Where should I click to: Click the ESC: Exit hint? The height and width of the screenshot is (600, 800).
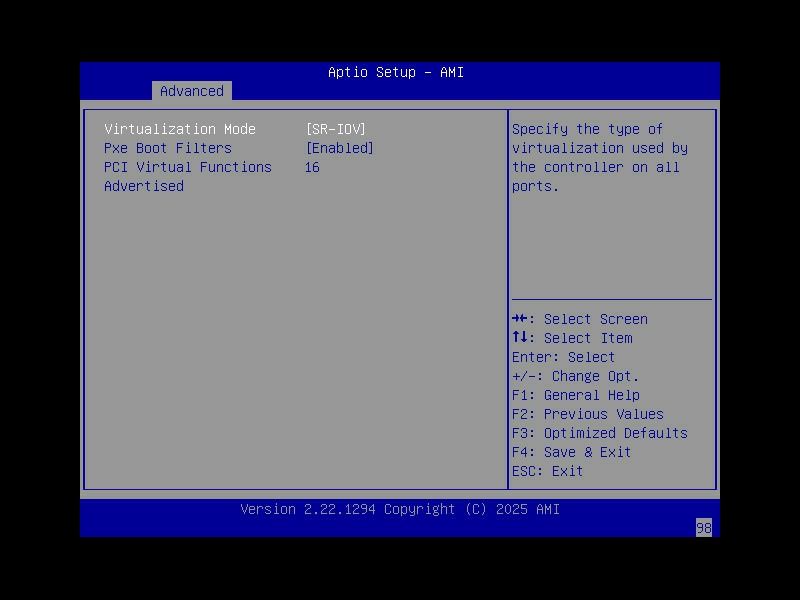[x=547, y=471]
